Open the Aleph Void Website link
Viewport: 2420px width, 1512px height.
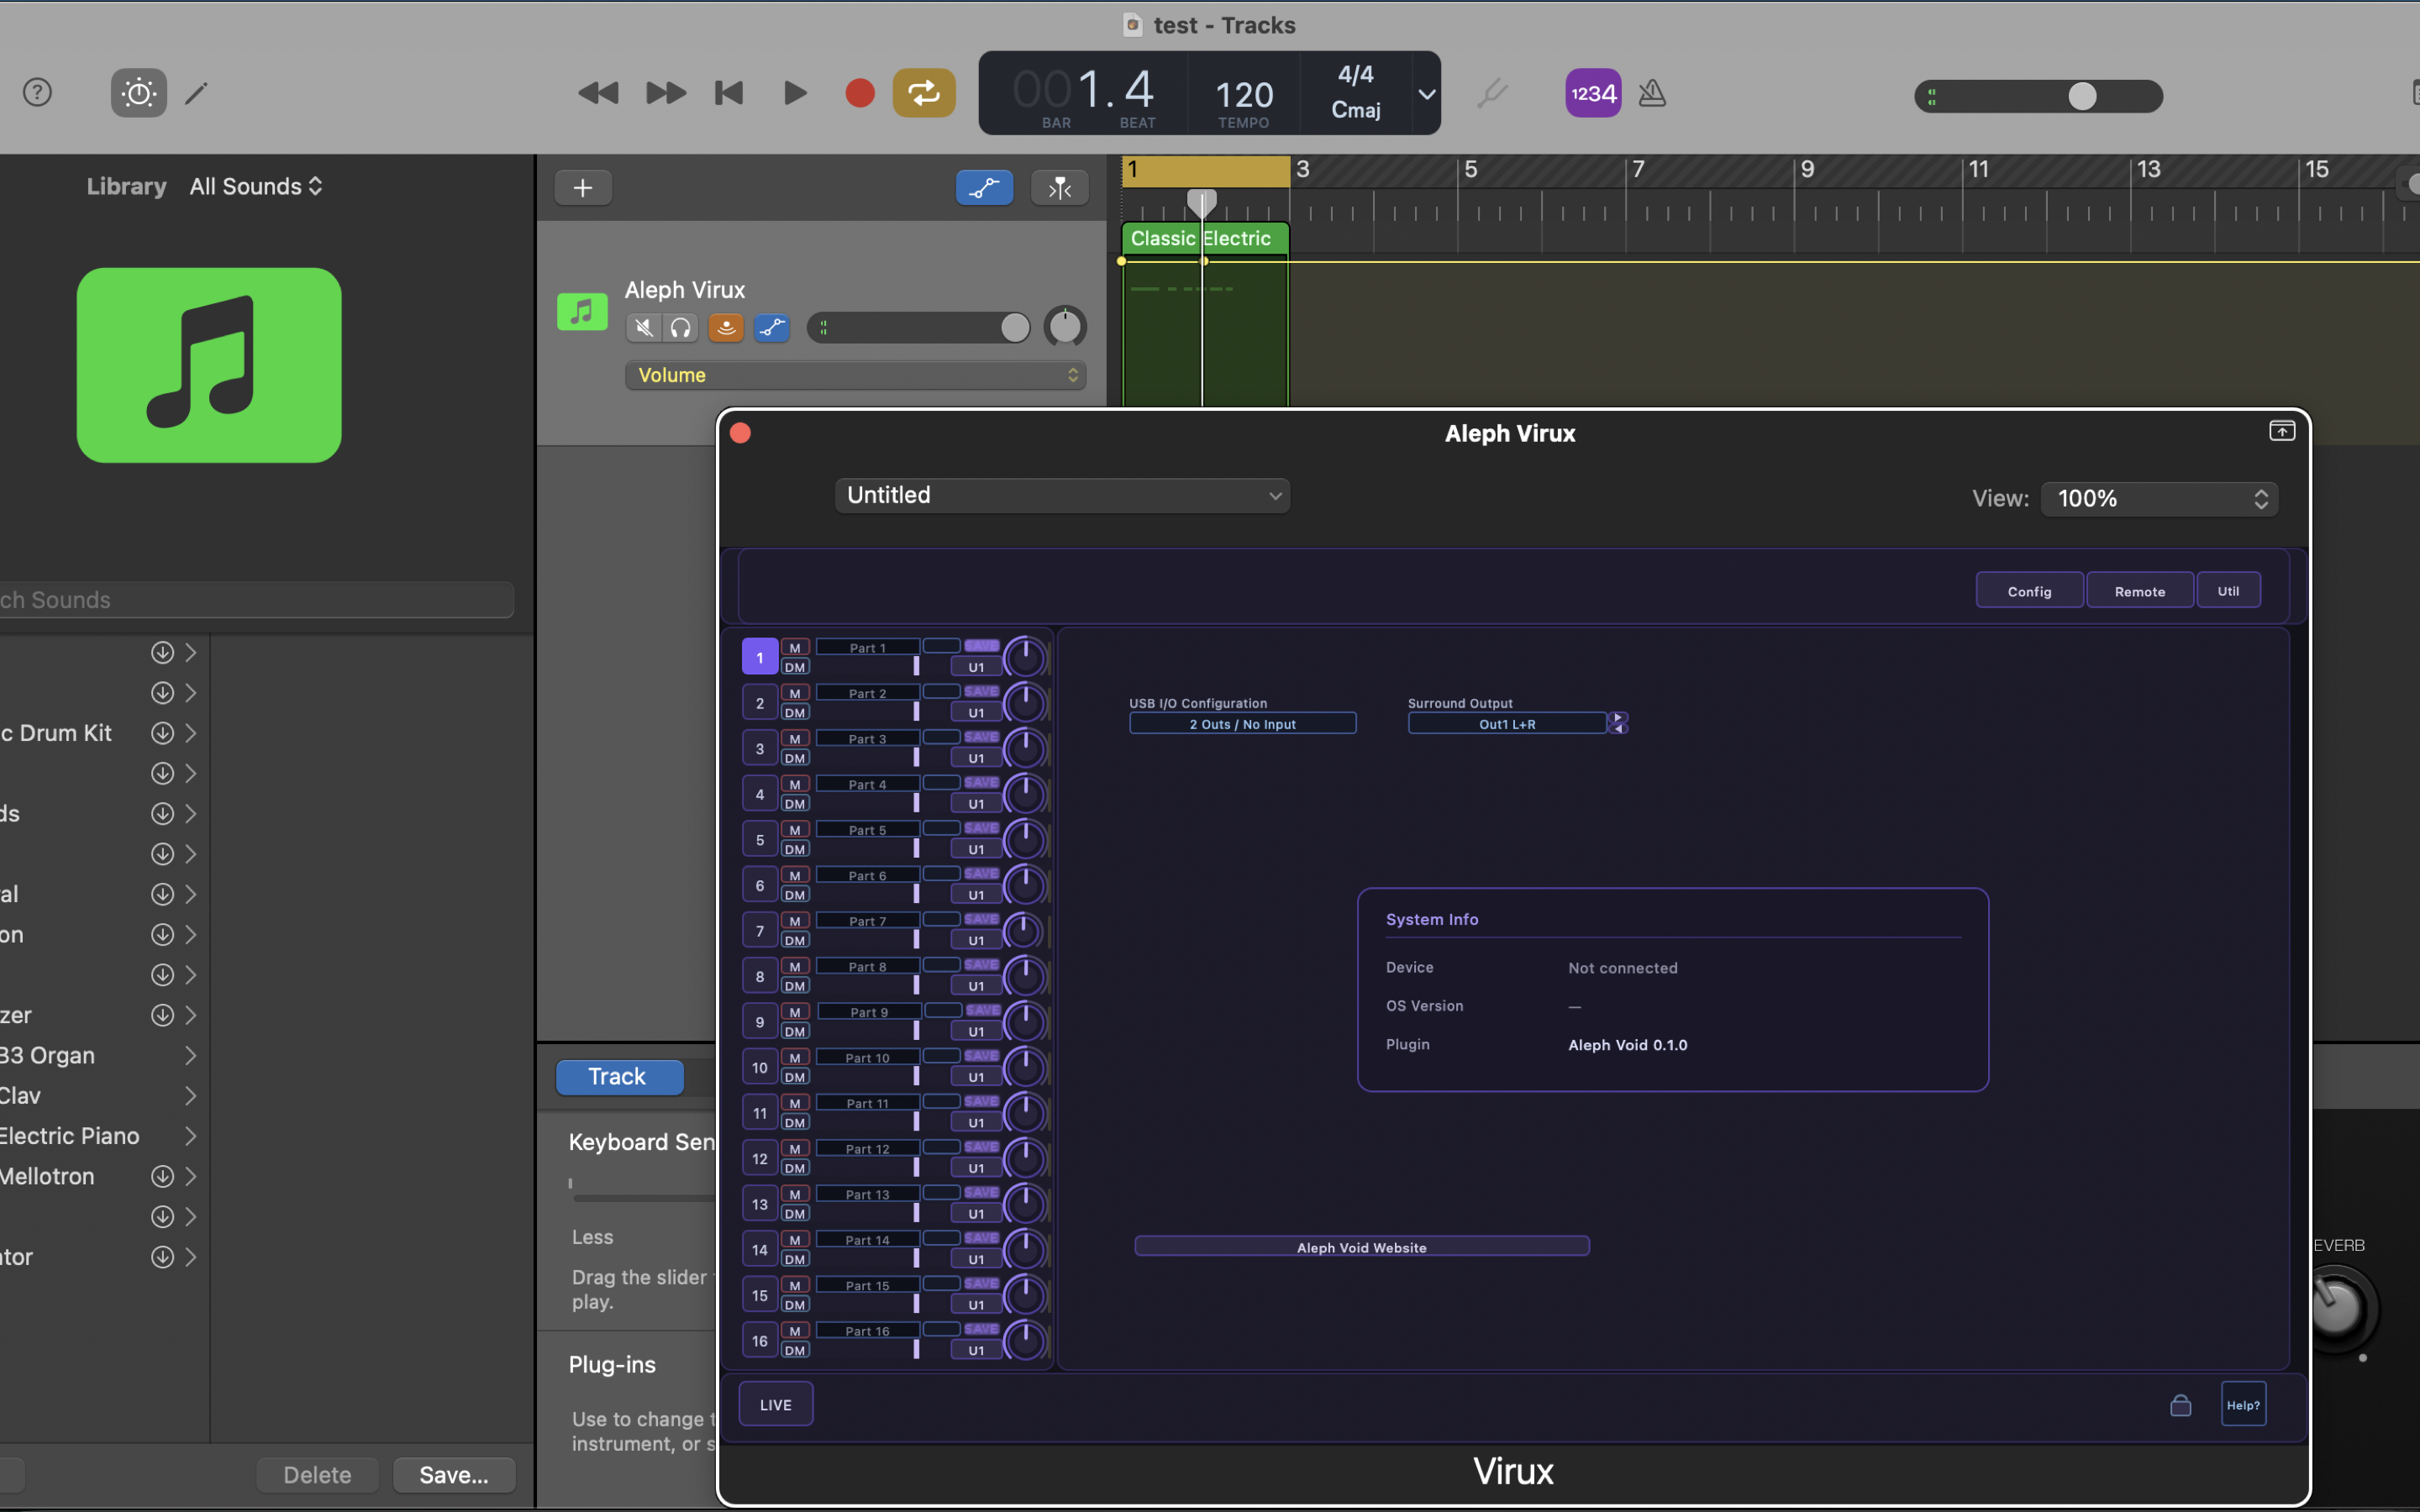1361,1247
